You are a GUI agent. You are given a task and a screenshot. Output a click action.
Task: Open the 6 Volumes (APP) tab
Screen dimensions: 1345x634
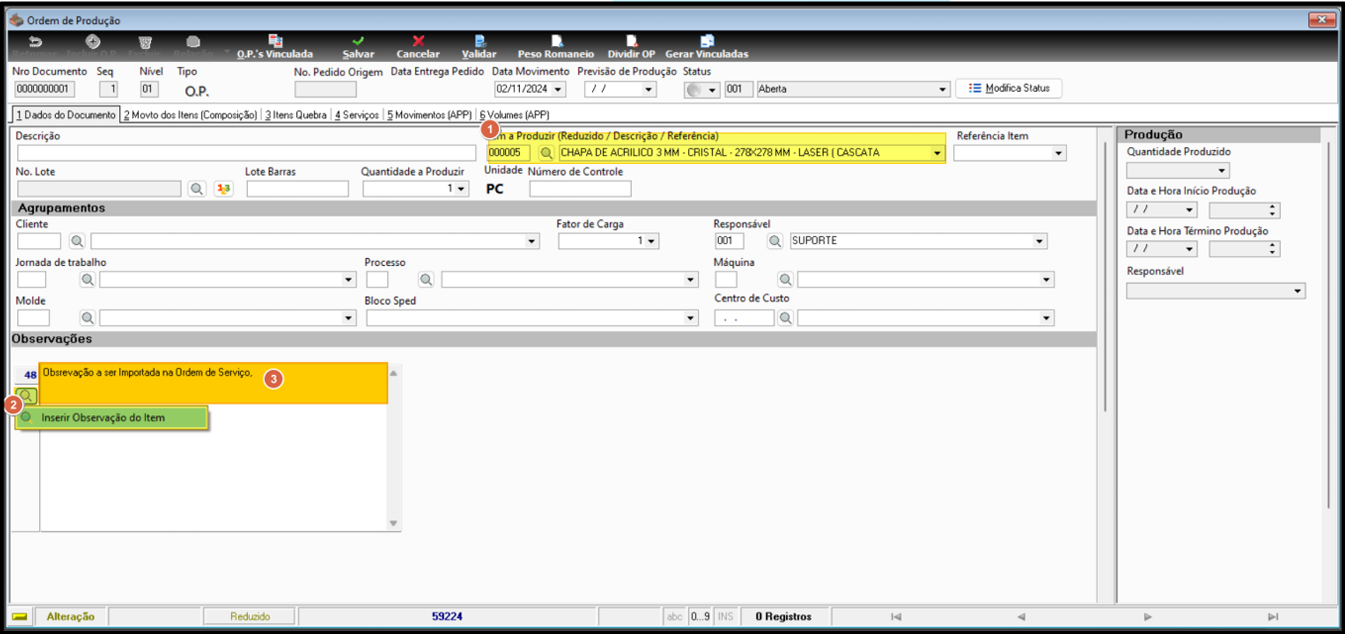click(x=514, y=115)
